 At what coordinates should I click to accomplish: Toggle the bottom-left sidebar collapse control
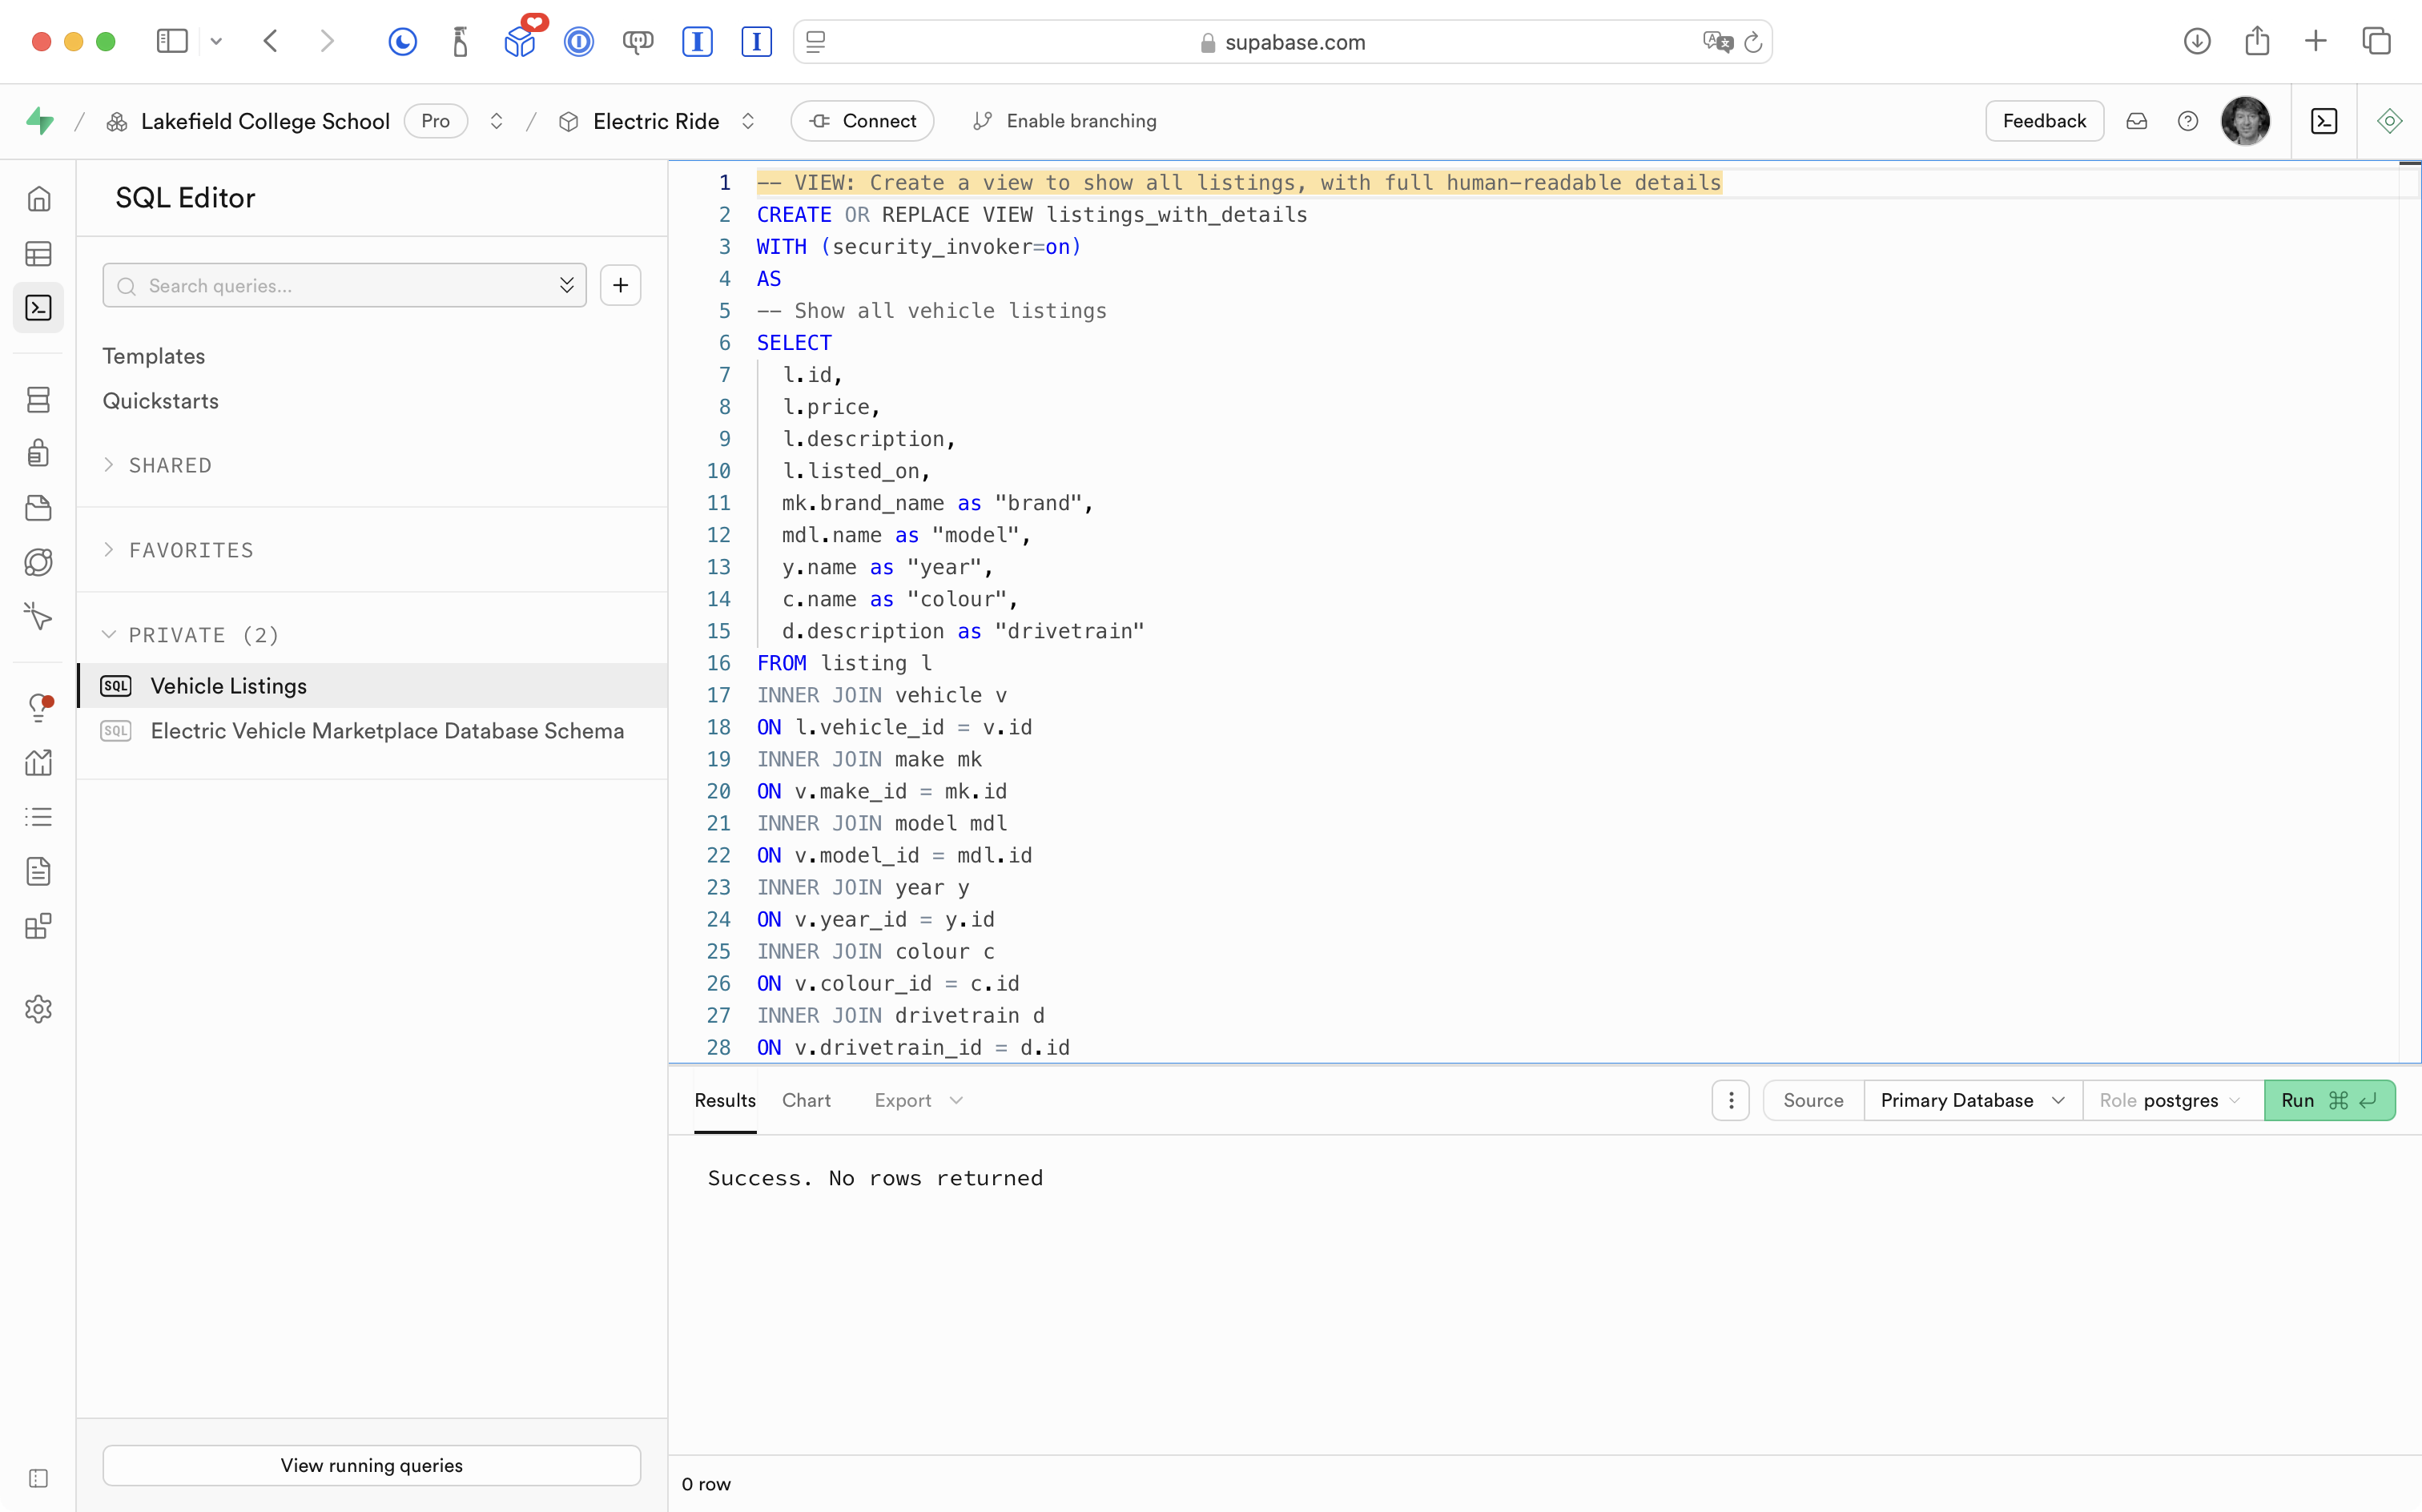pos(38,1478)
